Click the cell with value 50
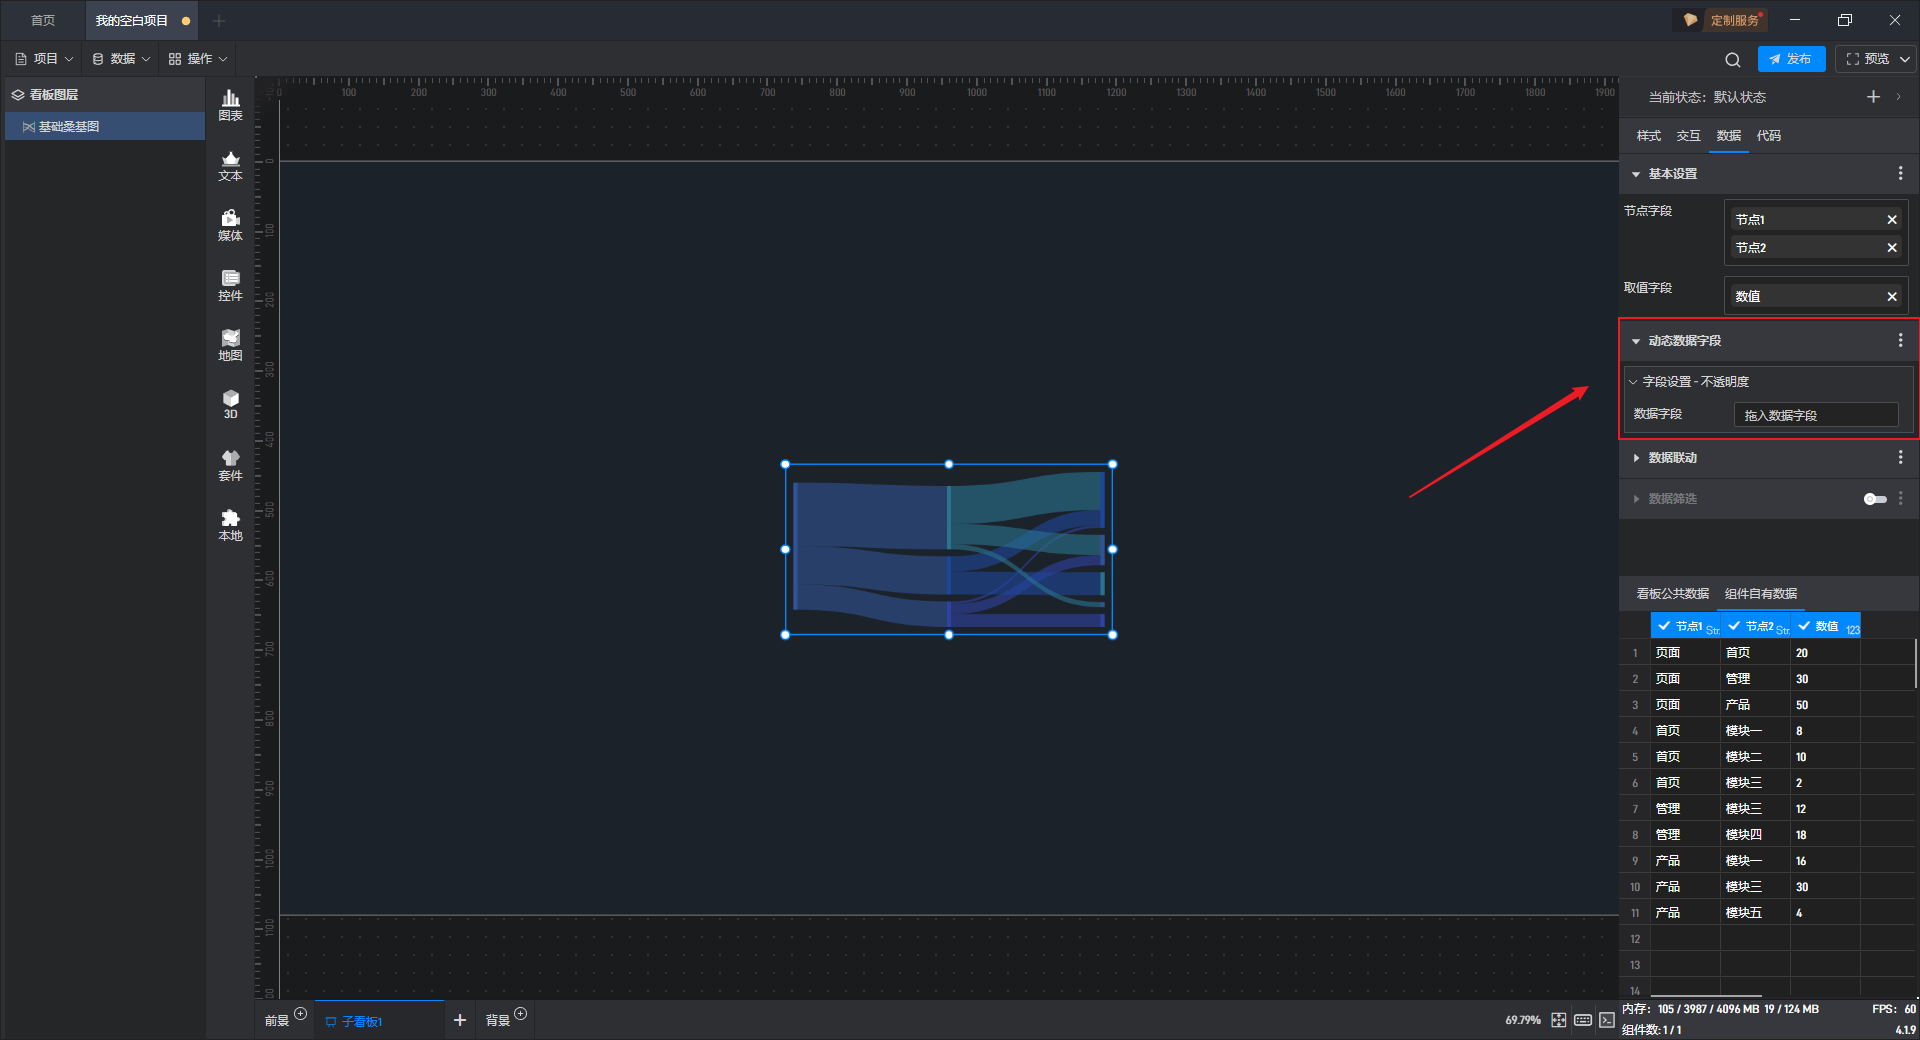Image resolution: width=1920 pixels, height=1040 pixels. click(x=1824, y=705)
